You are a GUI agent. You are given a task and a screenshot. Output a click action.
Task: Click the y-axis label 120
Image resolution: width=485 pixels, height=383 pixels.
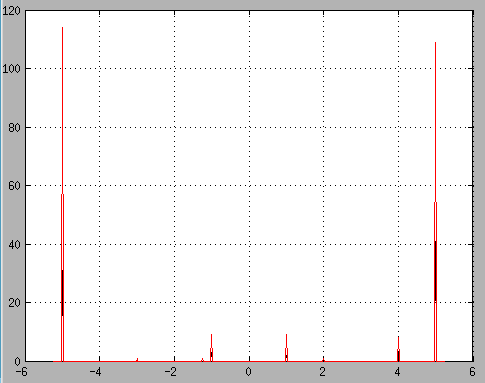(11, 11)
